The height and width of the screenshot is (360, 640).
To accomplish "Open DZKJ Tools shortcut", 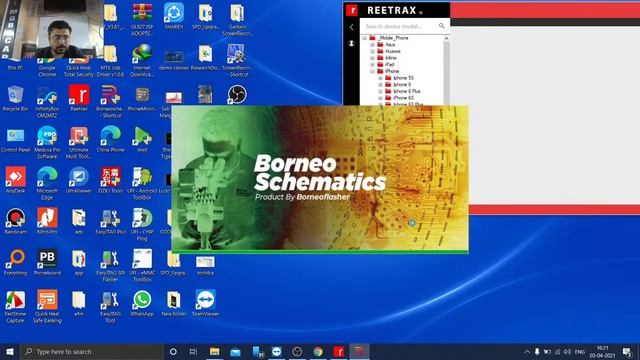I will point(111,180).
